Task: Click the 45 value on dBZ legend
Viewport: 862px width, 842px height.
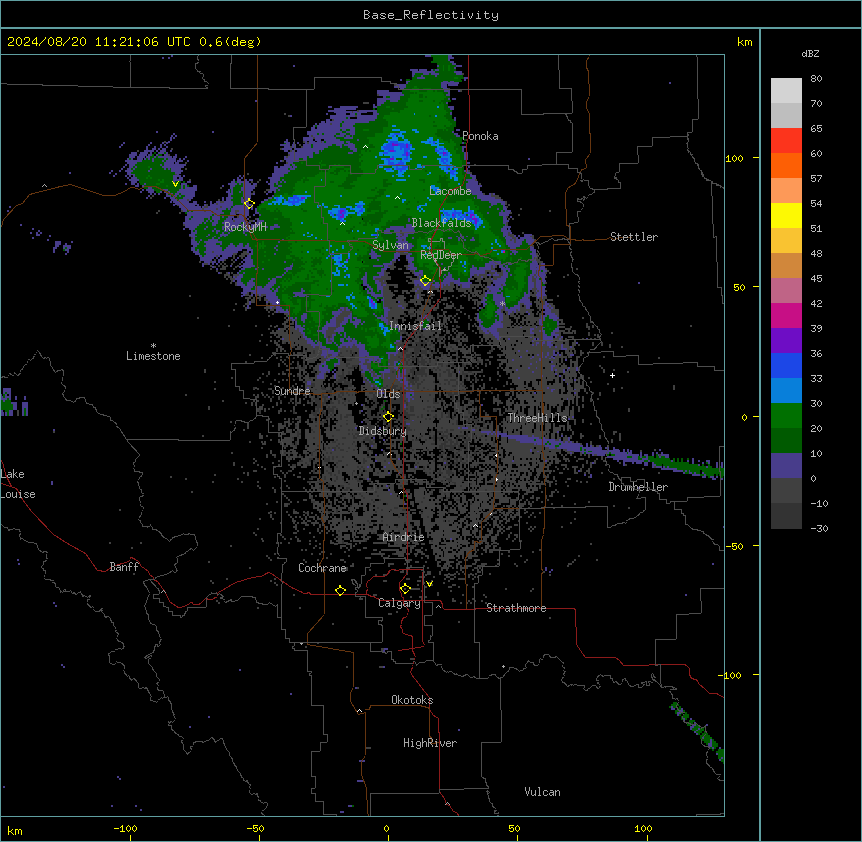Action: tap(816, 279)
